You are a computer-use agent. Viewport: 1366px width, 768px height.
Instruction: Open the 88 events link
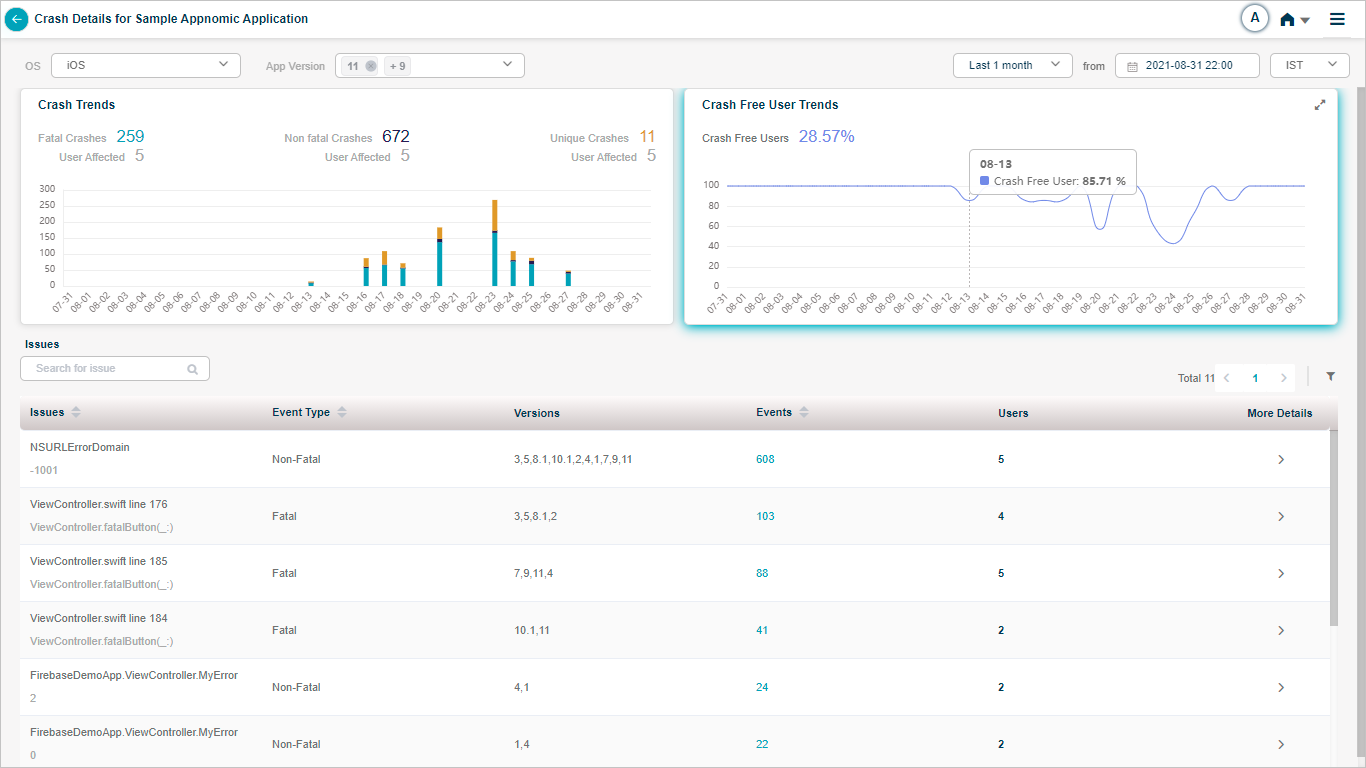click(762, 574)
